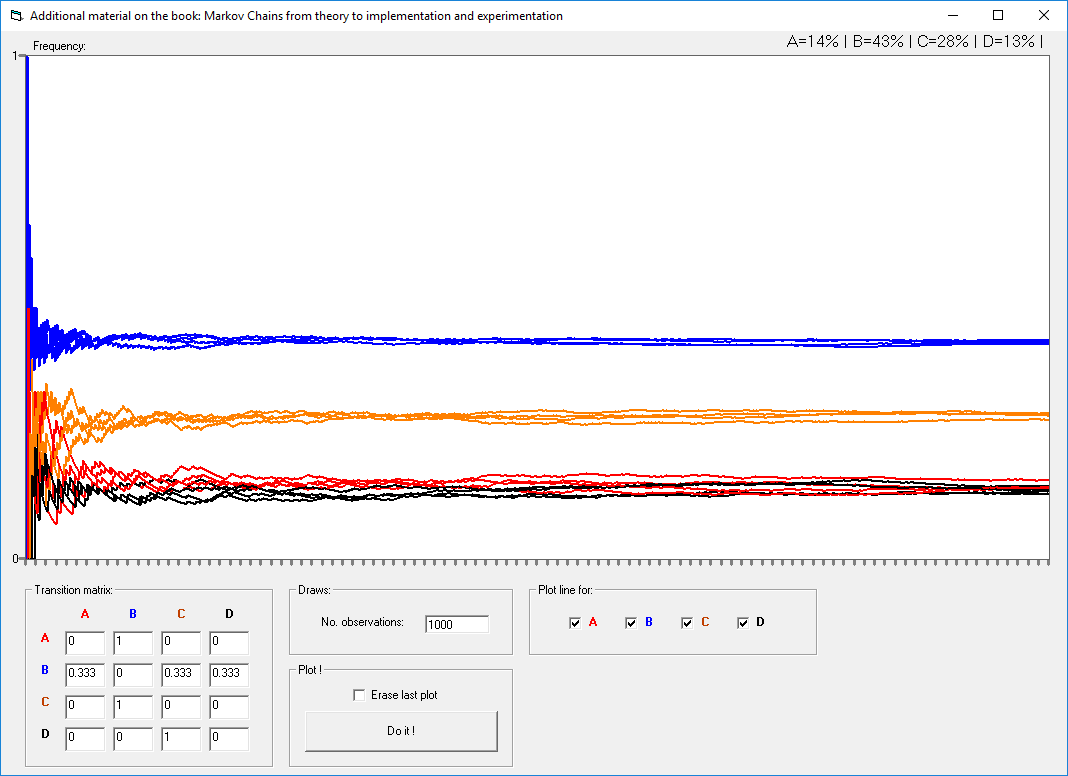Disable plot line for B

(x=631, y=622)
